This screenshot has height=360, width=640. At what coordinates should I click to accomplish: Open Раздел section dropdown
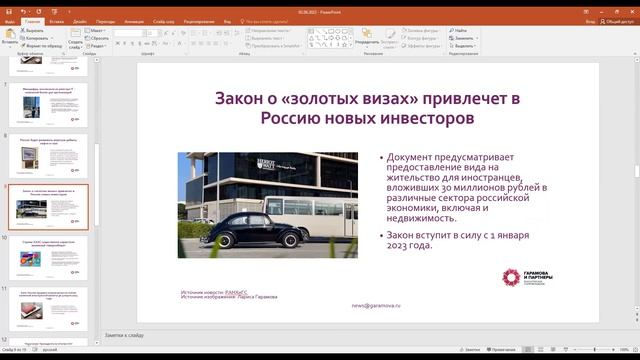96,46
